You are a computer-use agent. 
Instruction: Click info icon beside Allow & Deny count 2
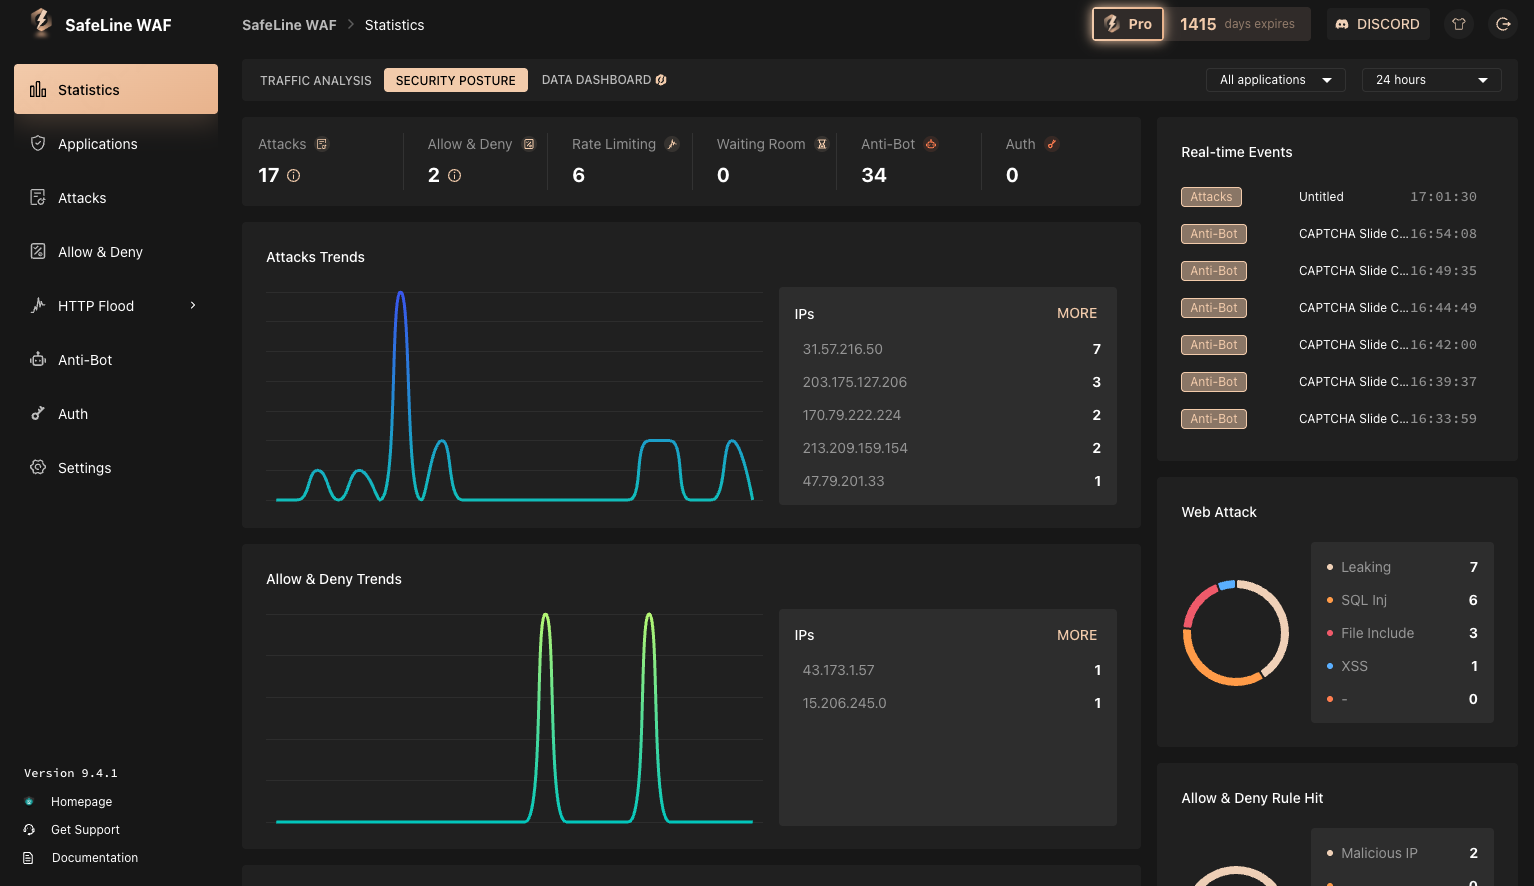point(455,175)
